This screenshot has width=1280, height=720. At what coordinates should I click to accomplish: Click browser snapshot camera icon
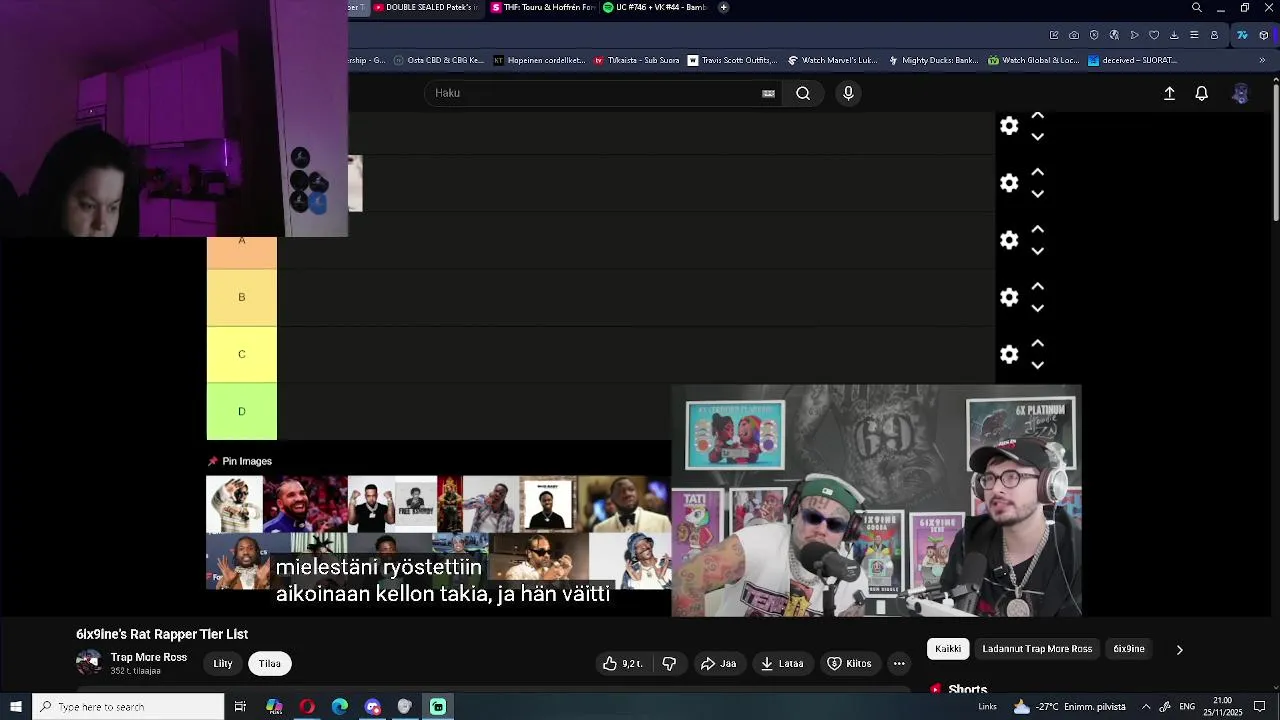tap(1074, 35)
